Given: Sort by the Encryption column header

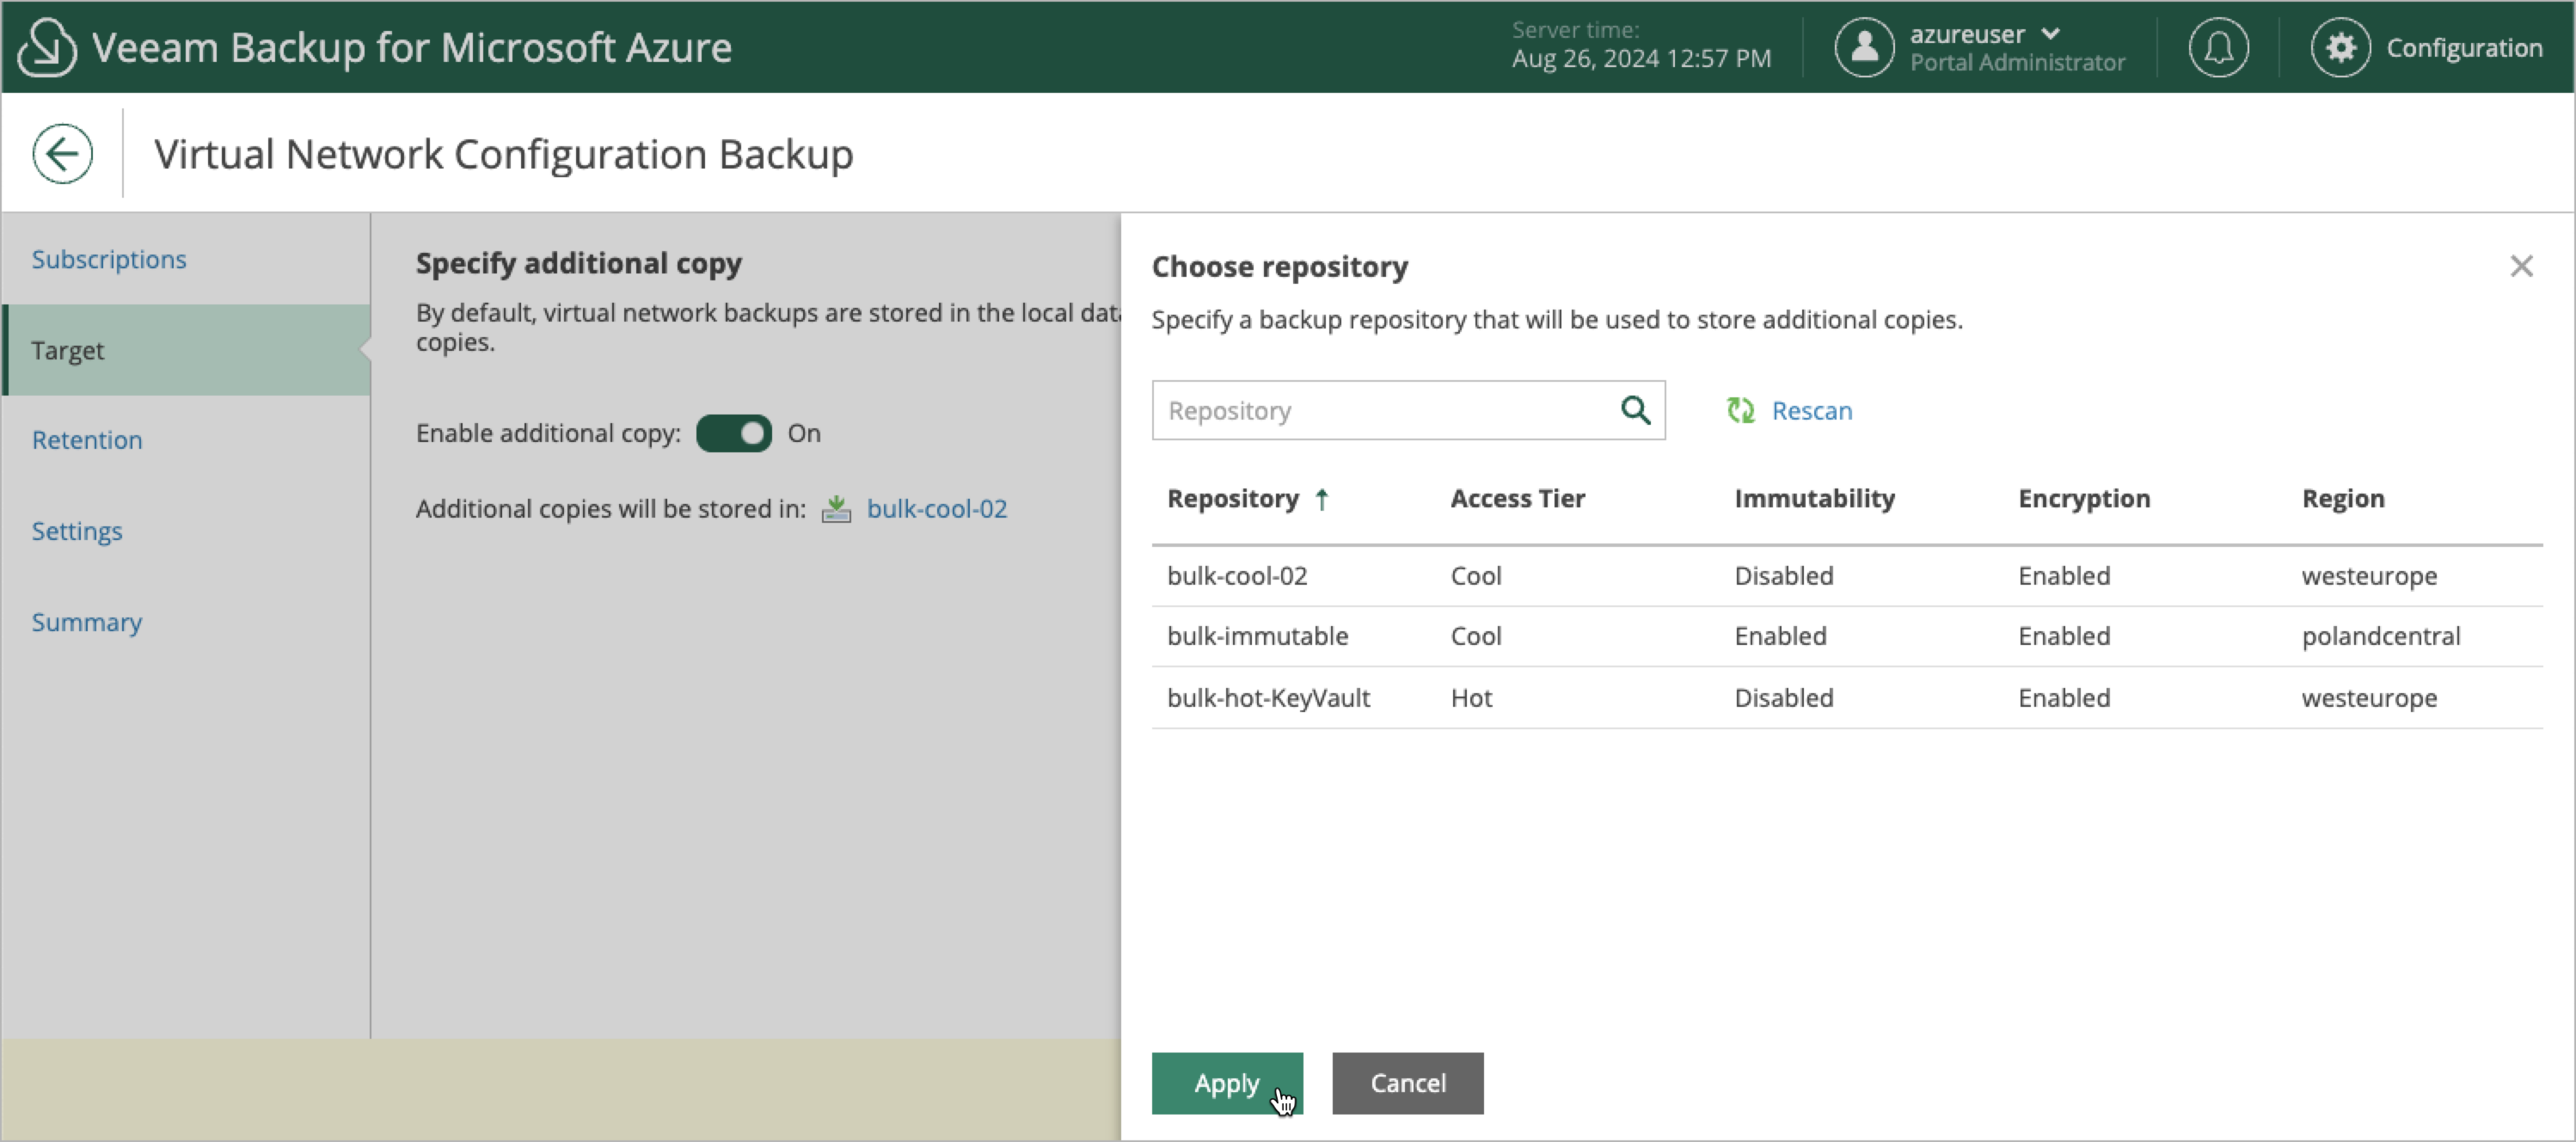Looking at the screenshot, I should [2083, 499].
